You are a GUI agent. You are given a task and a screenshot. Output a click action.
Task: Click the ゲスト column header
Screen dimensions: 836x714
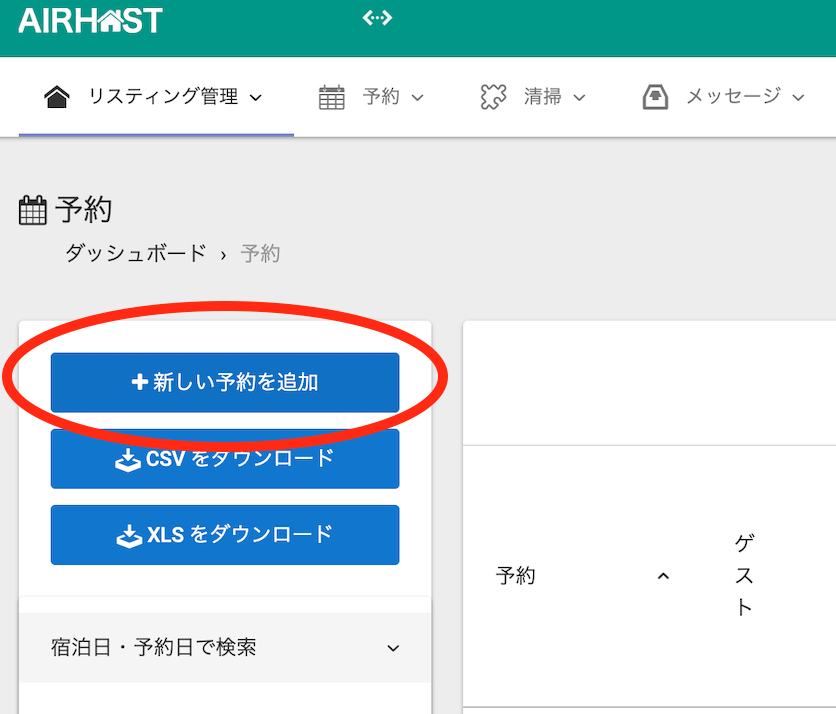[x=744, y=575]
